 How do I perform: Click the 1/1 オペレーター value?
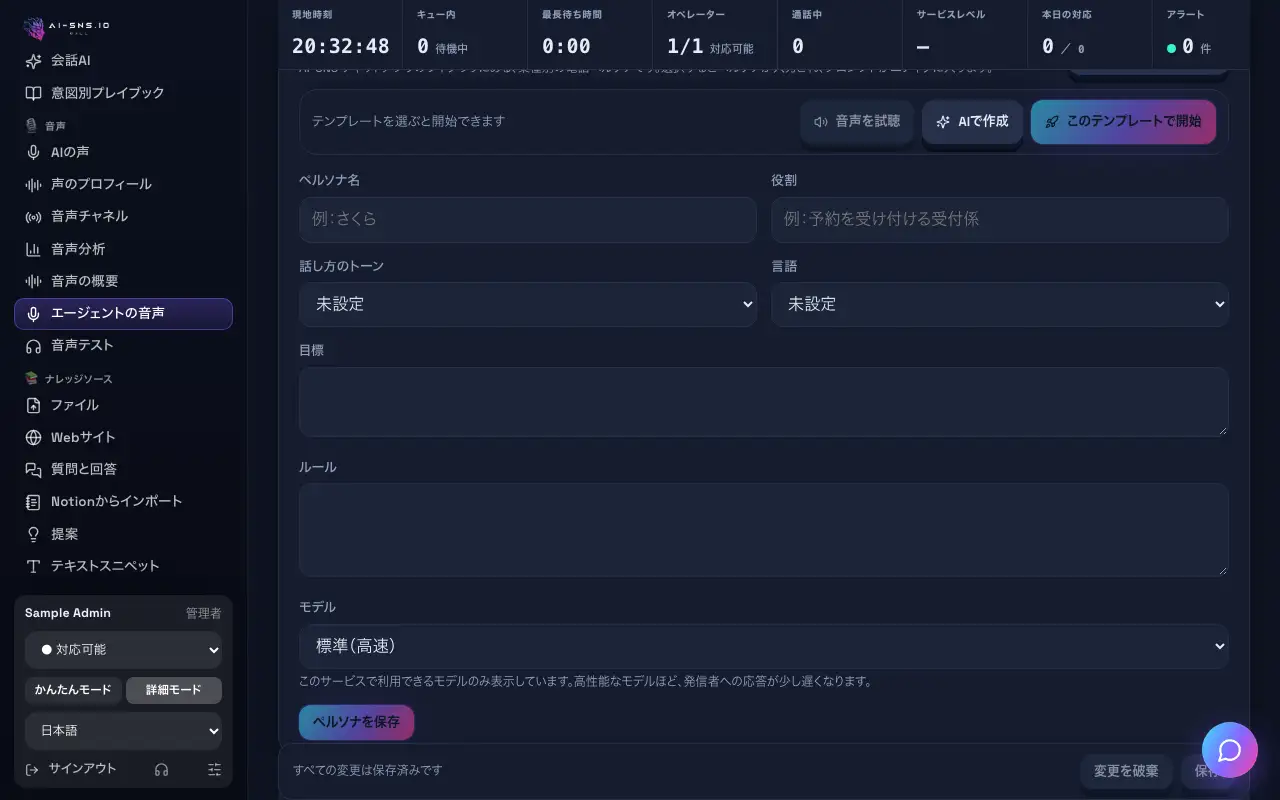coord(685,46)
